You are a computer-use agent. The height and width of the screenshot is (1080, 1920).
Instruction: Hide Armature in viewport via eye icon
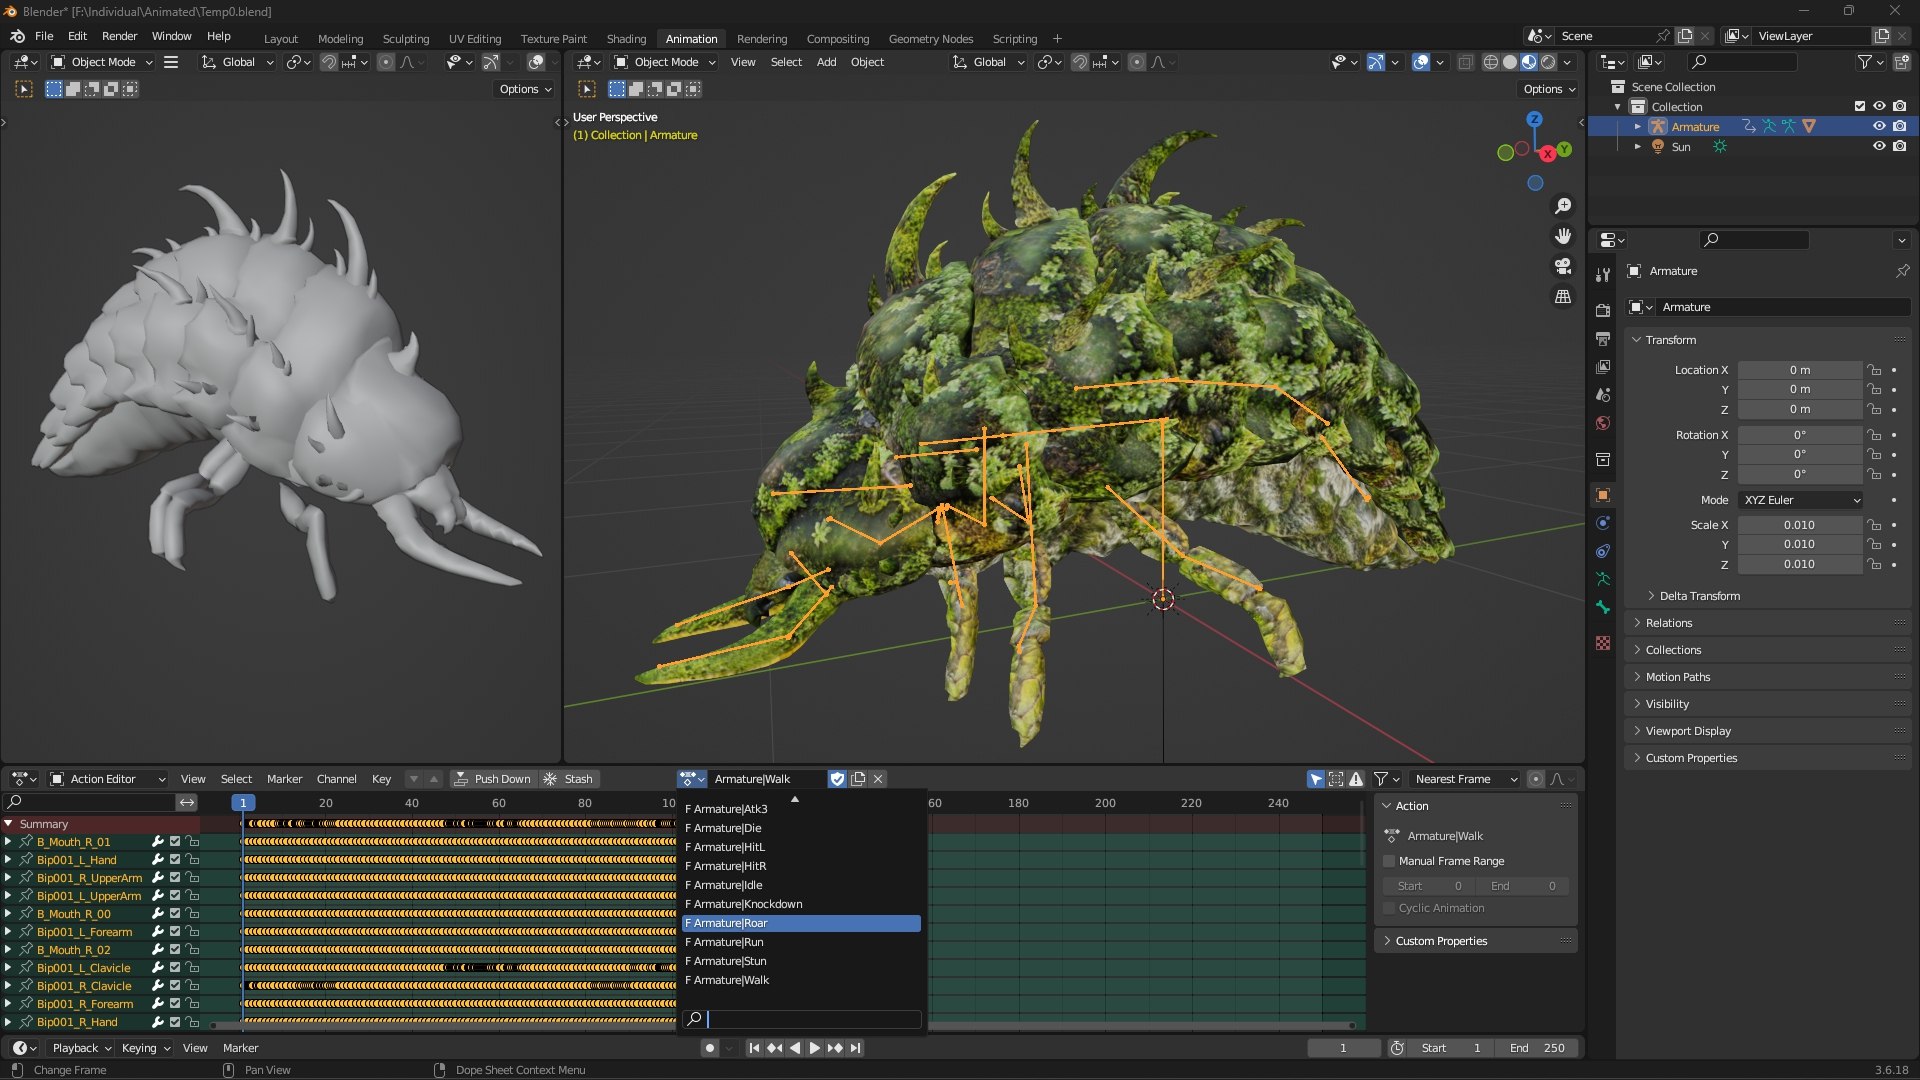coord(1879,126)
